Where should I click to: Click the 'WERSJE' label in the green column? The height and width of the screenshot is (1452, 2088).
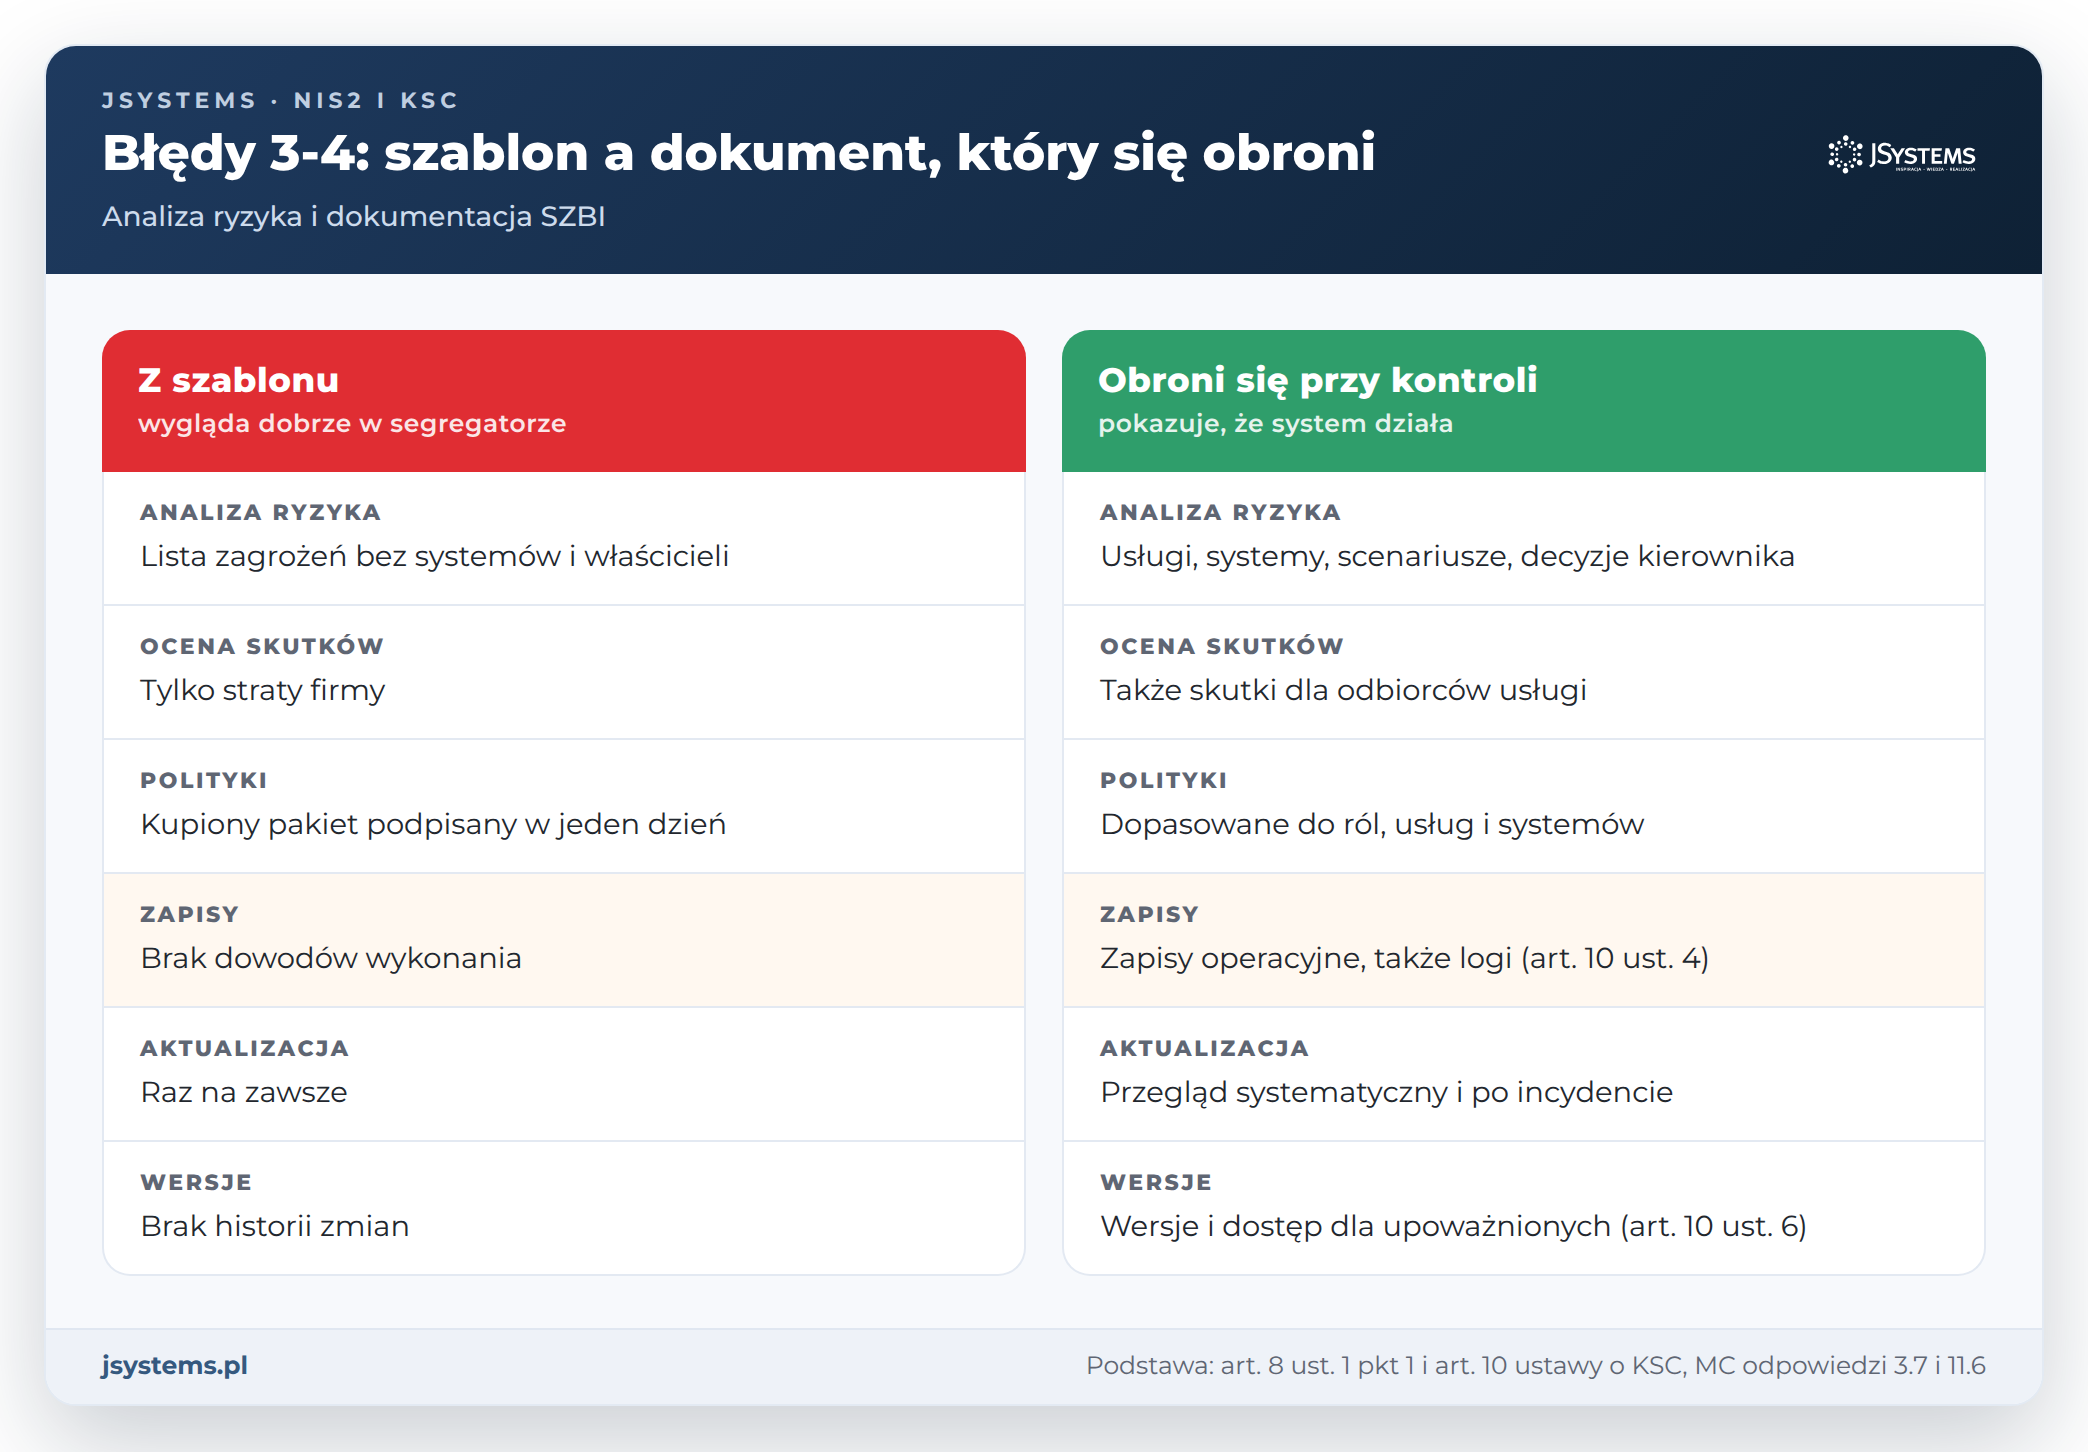pos(1156,1182)
